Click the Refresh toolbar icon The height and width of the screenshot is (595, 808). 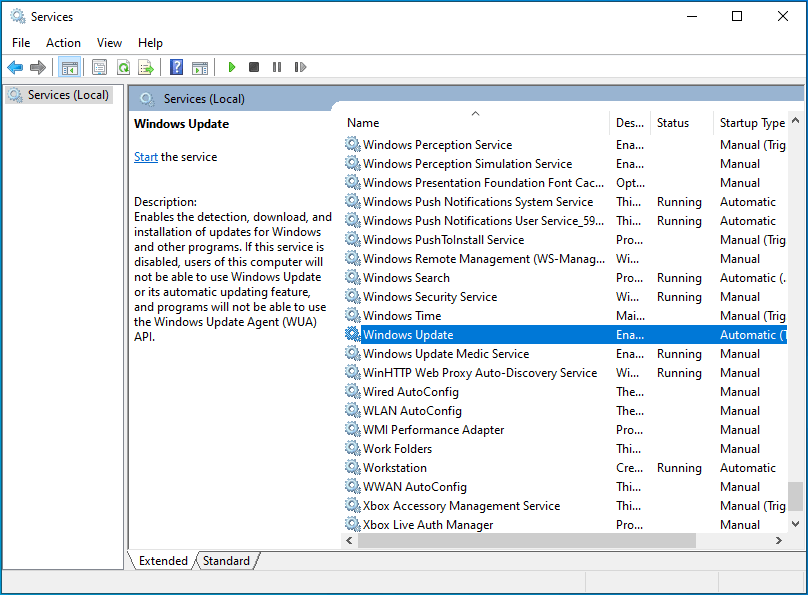(123, 67)
